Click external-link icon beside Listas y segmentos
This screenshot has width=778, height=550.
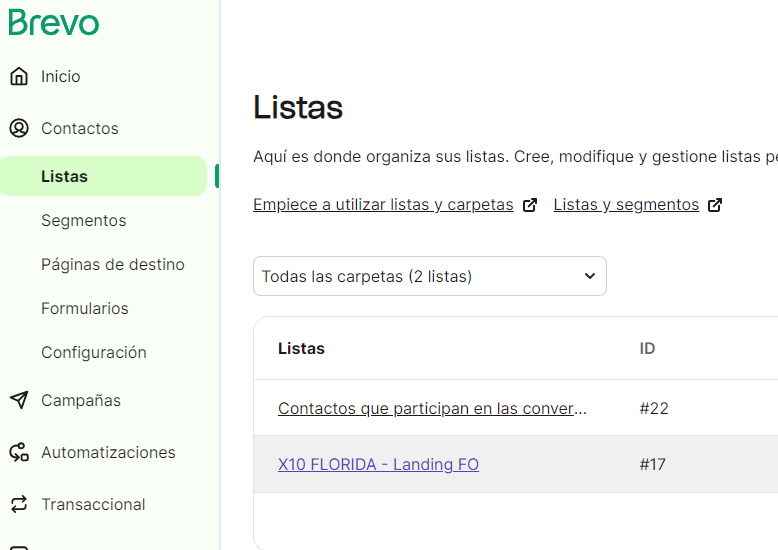point(715,205)
